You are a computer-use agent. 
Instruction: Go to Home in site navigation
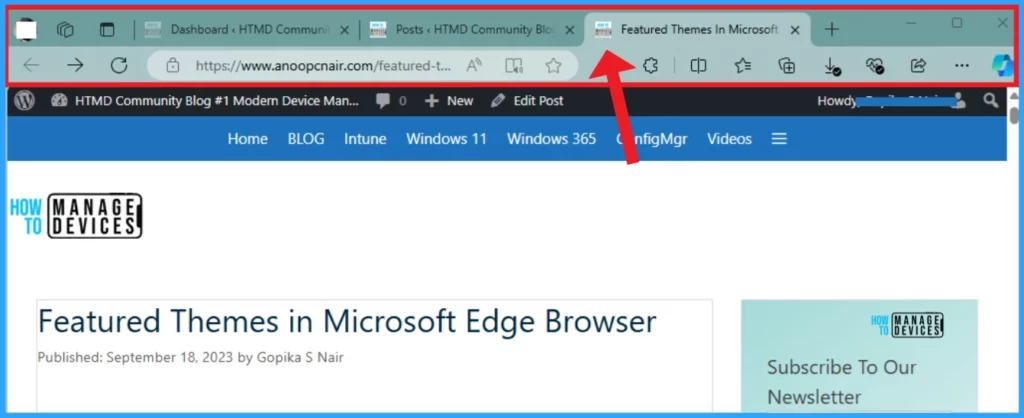tap(248, 138)
